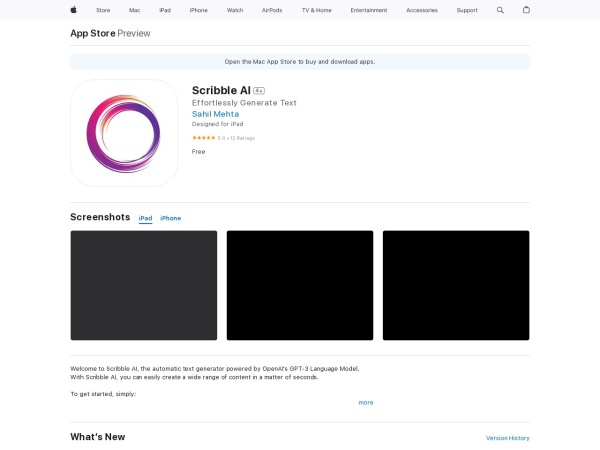Open the search magnifier icon

point(501,10)
